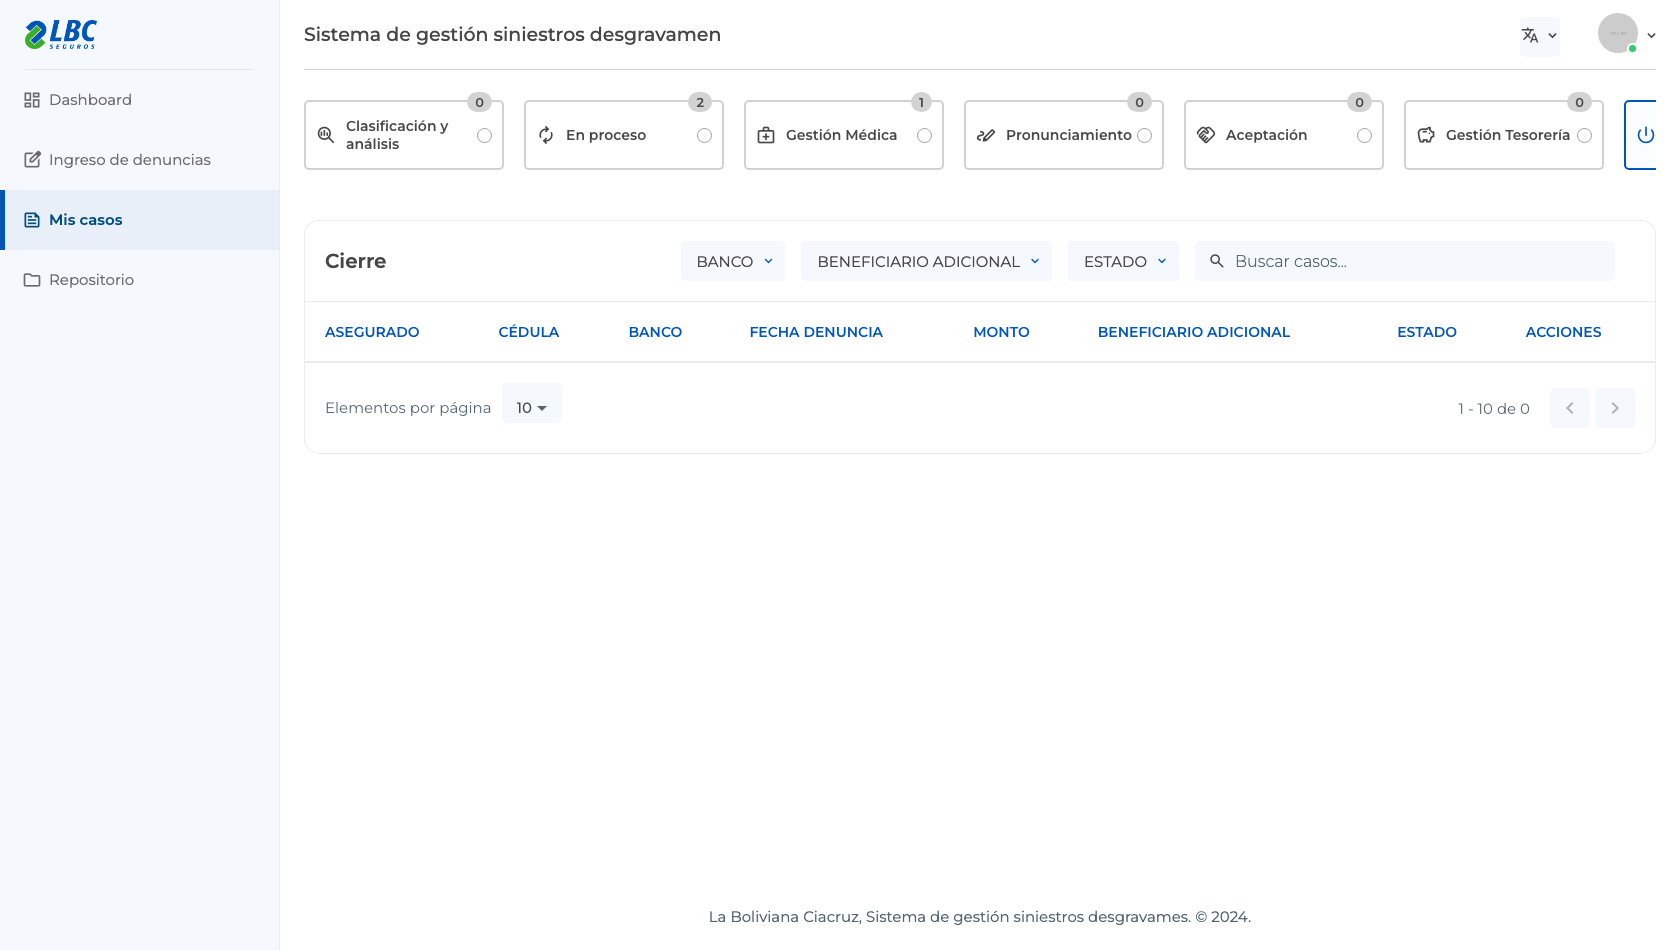Viewport: 1680px width, 950px height.
Task: Click the Gestión Tesorería piggy bank icon
Action: pos(1426,135)
